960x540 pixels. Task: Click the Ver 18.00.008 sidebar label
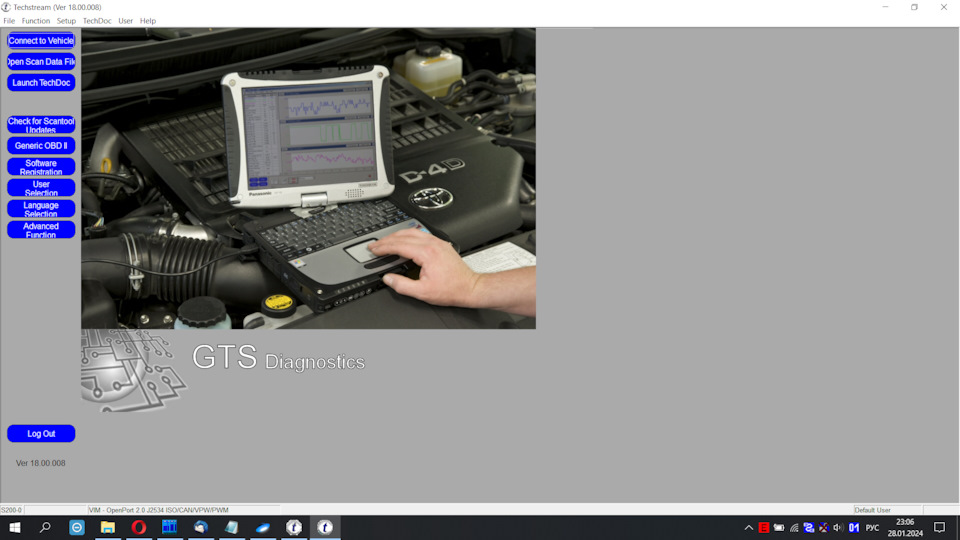point(40,463)
